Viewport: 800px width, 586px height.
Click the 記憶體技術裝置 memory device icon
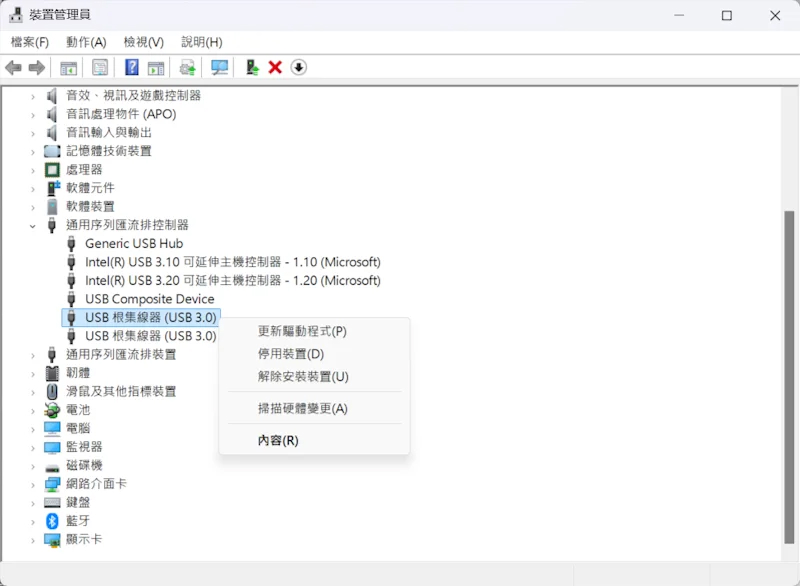pos(52,151)
